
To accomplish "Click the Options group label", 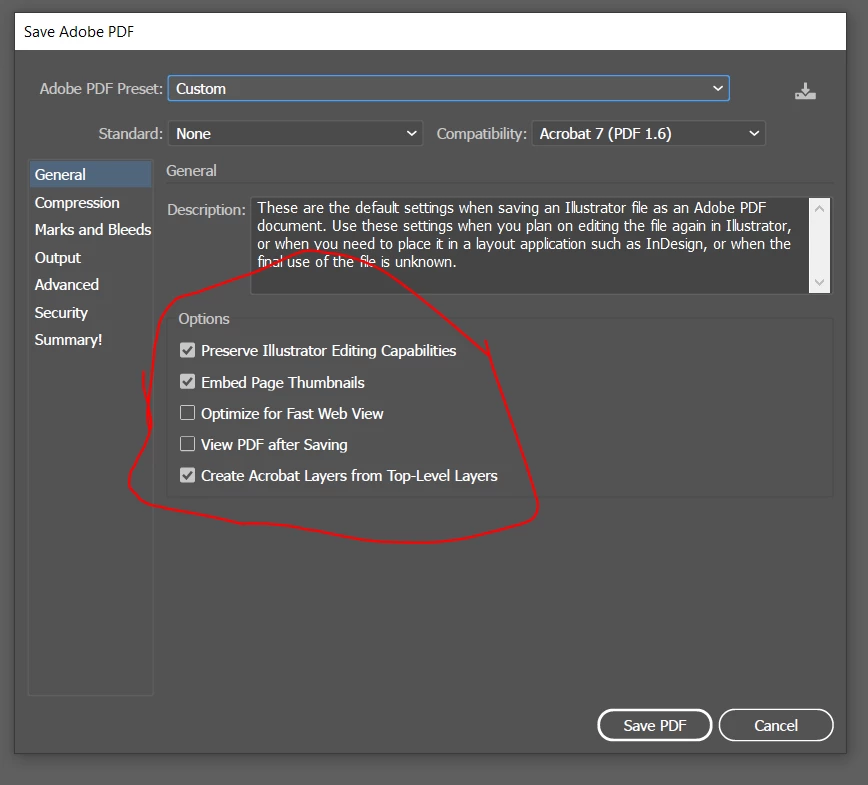I will [204, 319].
